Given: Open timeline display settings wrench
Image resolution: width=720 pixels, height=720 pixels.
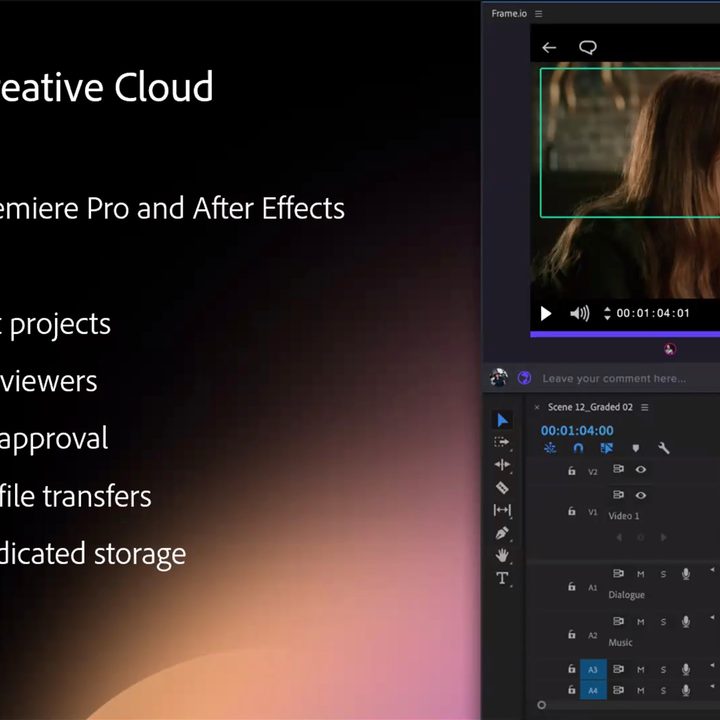Looking at the screenshot, I should [664, 448].
